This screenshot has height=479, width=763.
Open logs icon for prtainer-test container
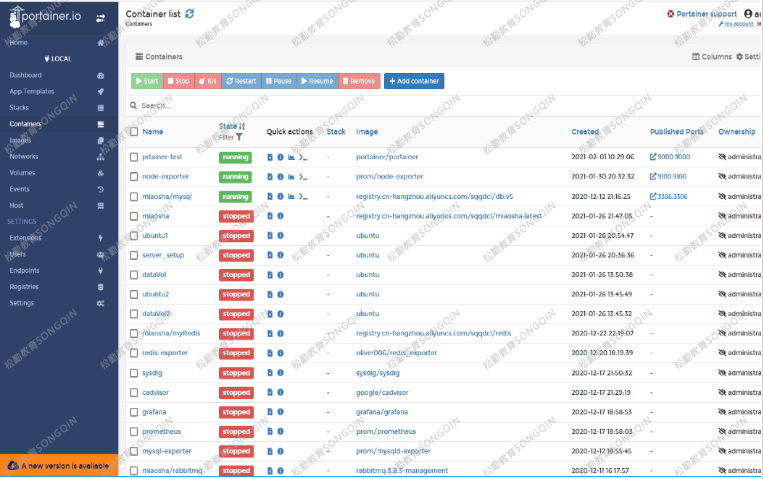coord(270,157)
